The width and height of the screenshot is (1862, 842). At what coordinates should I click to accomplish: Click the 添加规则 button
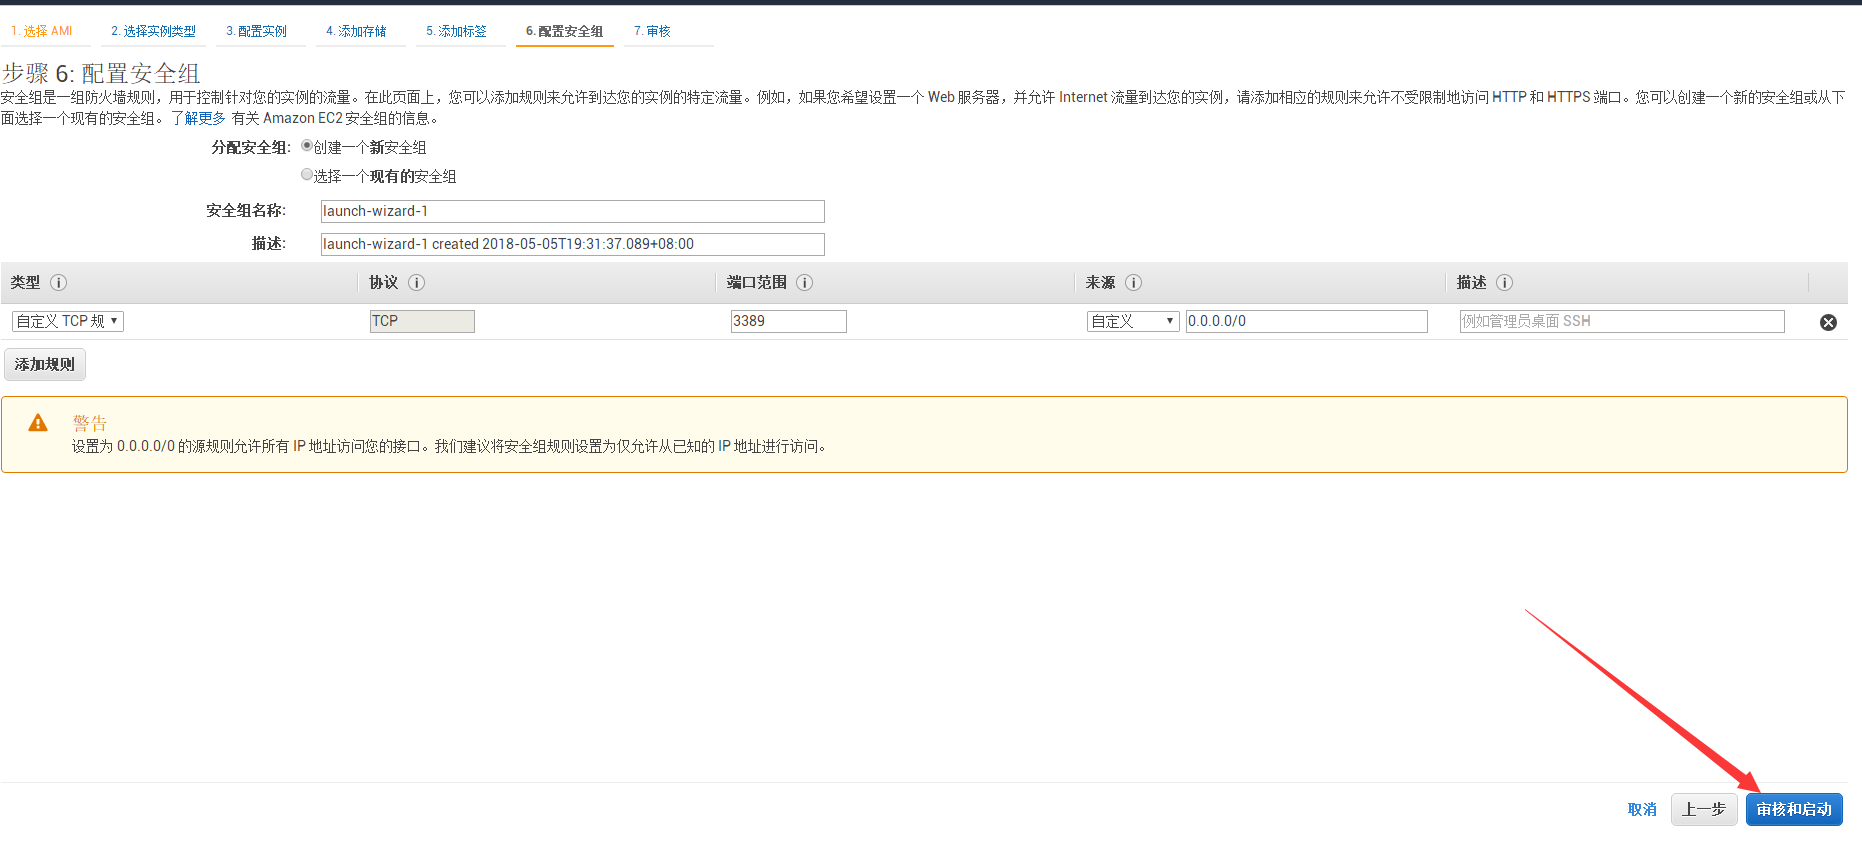point(45,364)
